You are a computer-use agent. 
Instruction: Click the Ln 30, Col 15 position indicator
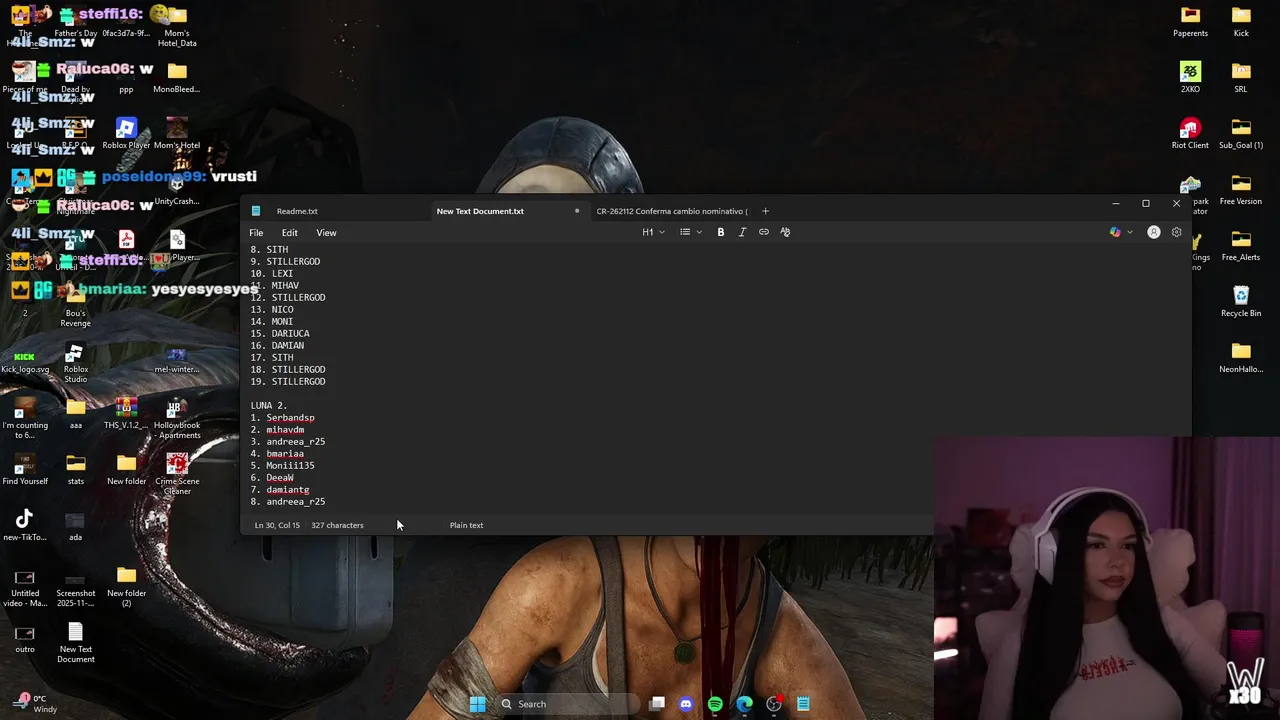point(277,525)
